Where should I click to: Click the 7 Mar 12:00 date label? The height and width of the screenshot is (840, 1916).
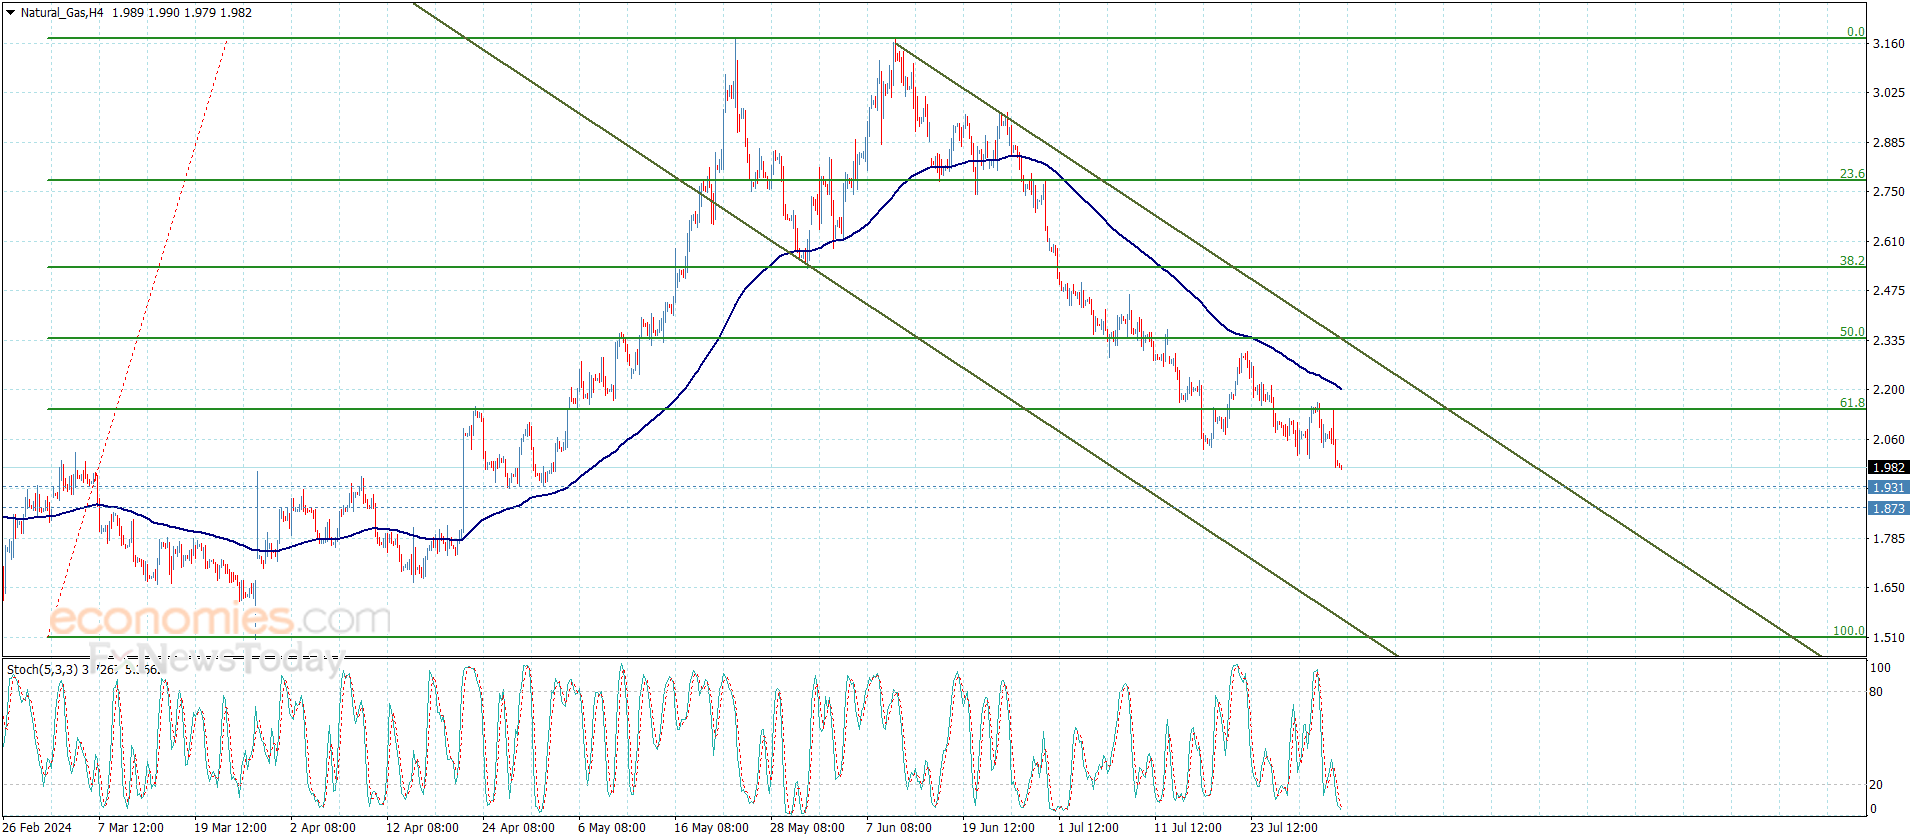(131, 827)
